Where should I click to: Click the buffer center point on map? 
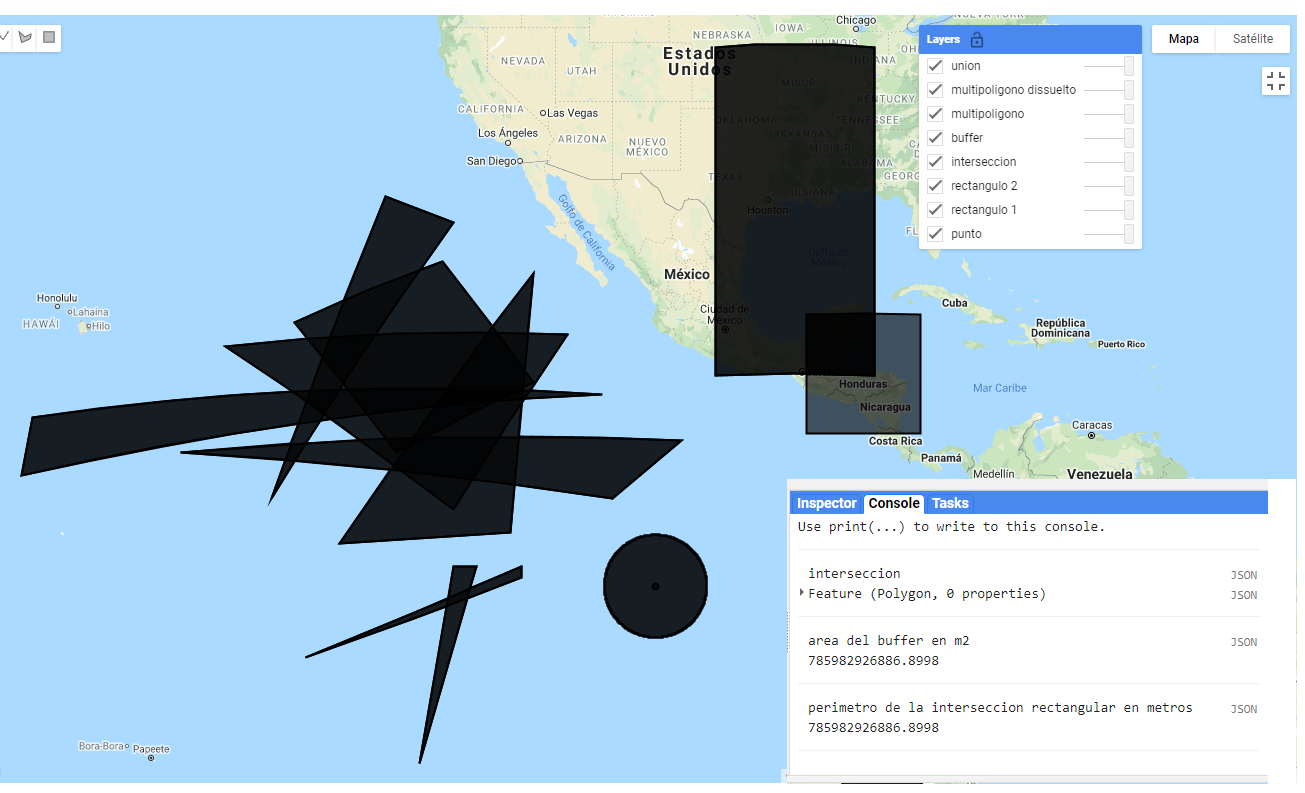655,586
